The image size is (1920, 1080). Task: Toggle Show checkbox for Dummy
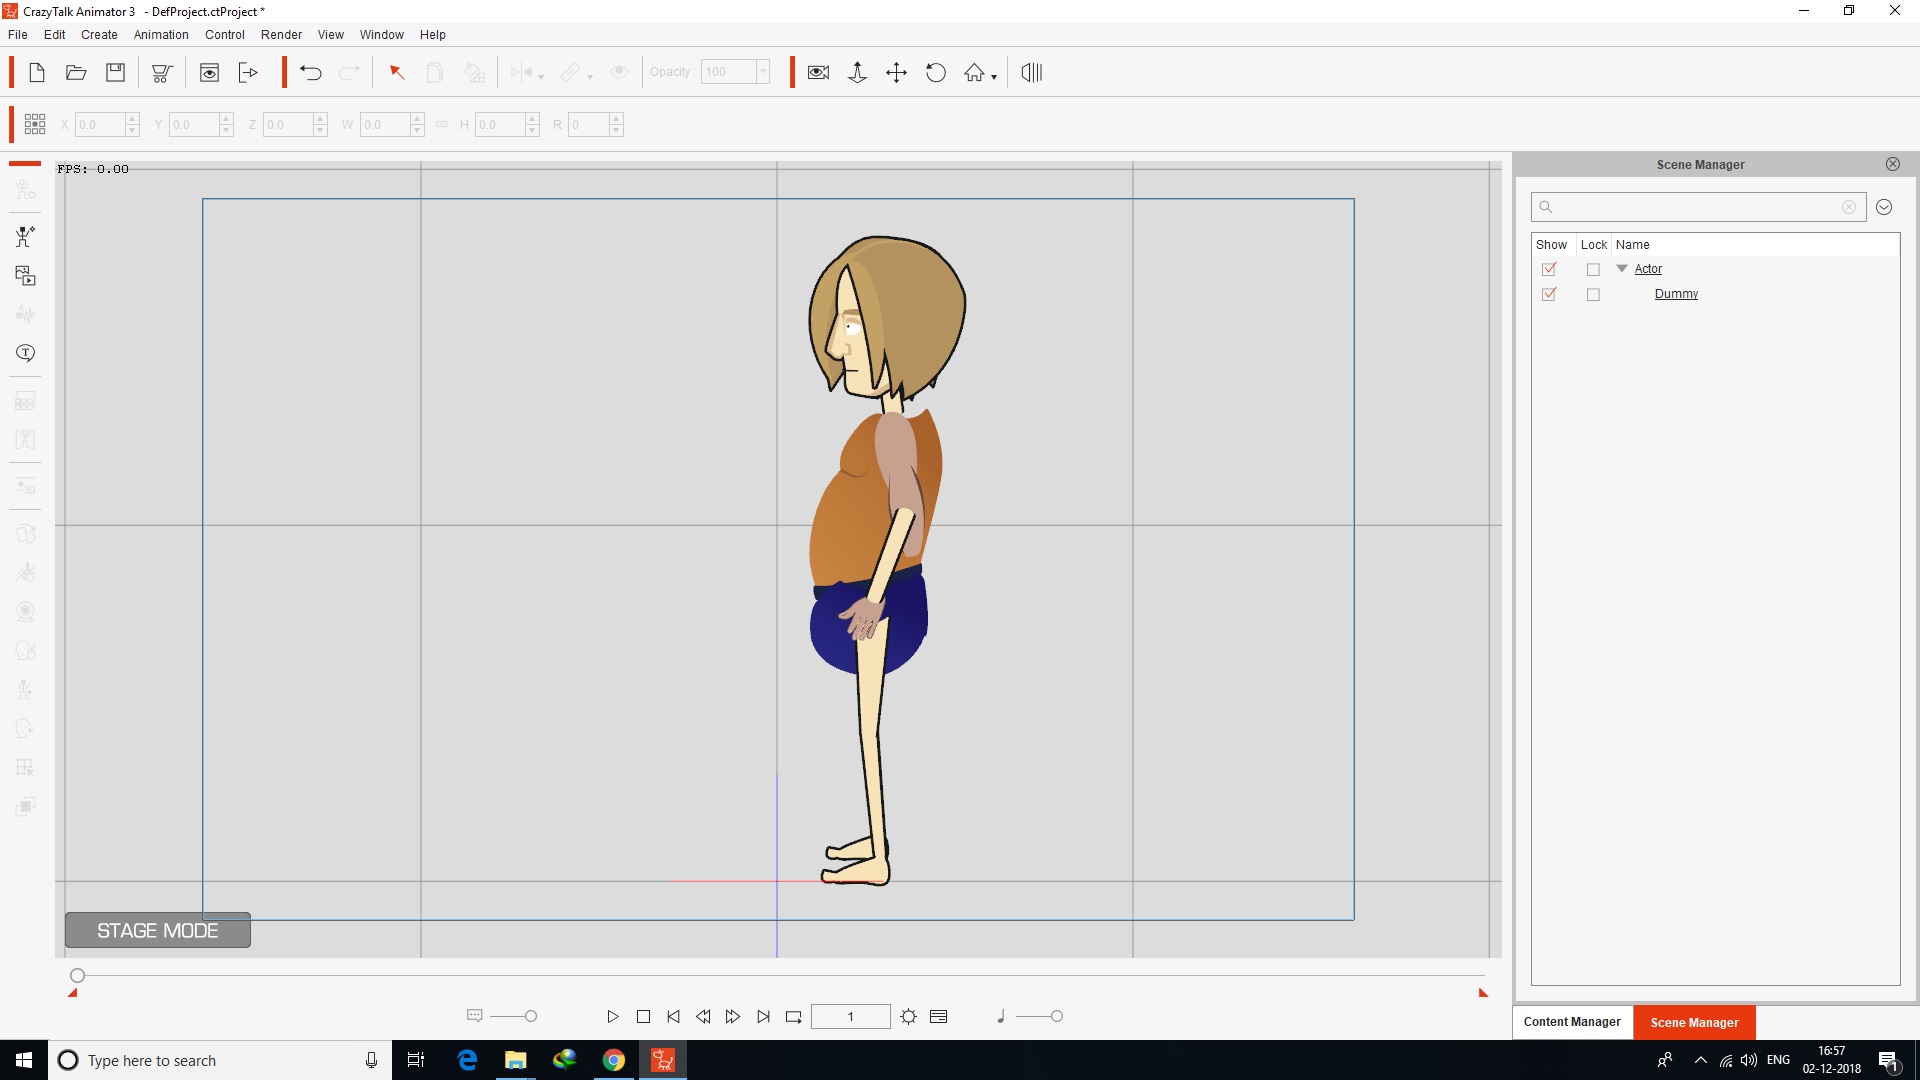tap(1549, 294)
